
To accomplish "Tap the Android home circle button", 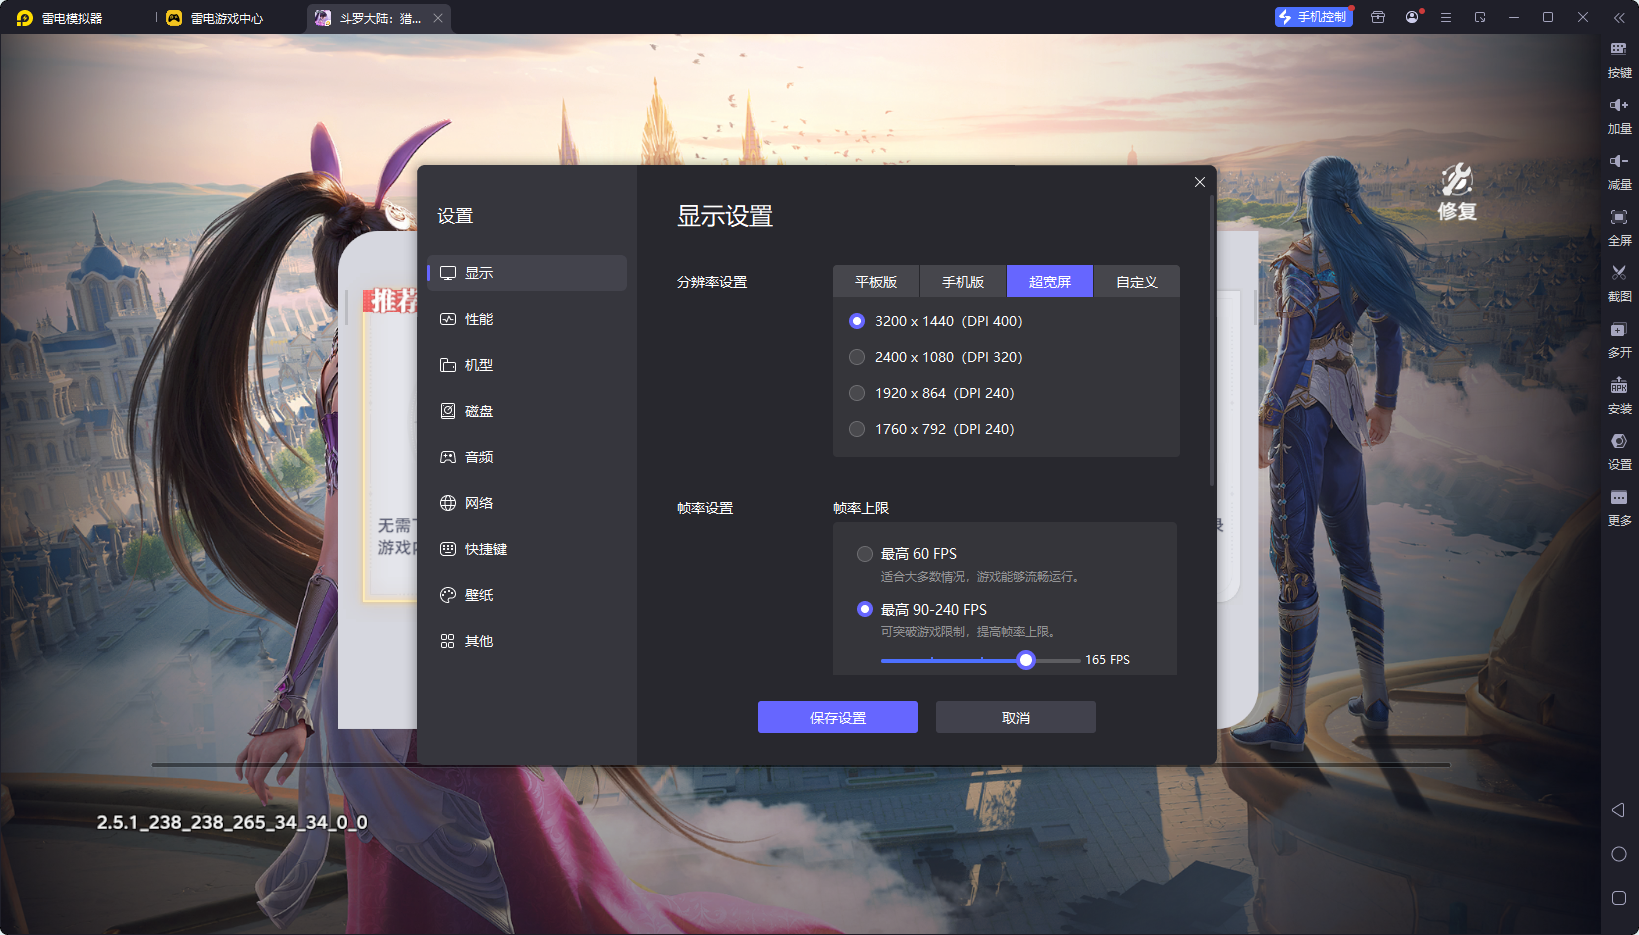I will (x=1619, y=854).
